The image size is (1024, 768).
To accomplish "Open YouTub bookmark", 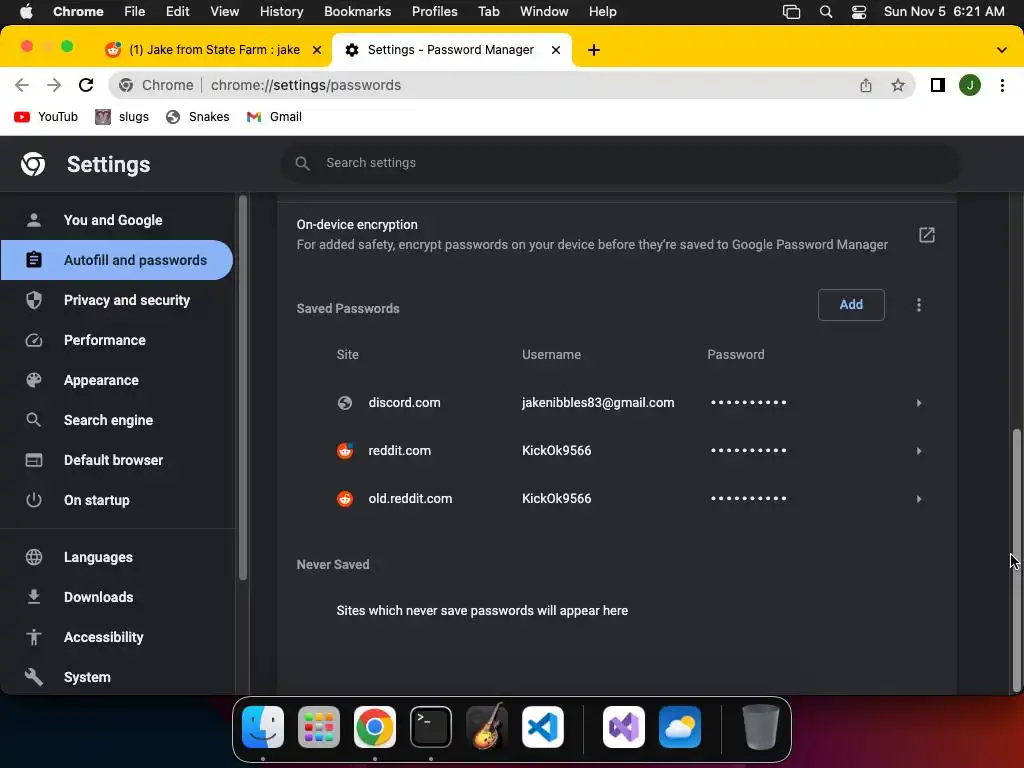I will tap(46, 117).
